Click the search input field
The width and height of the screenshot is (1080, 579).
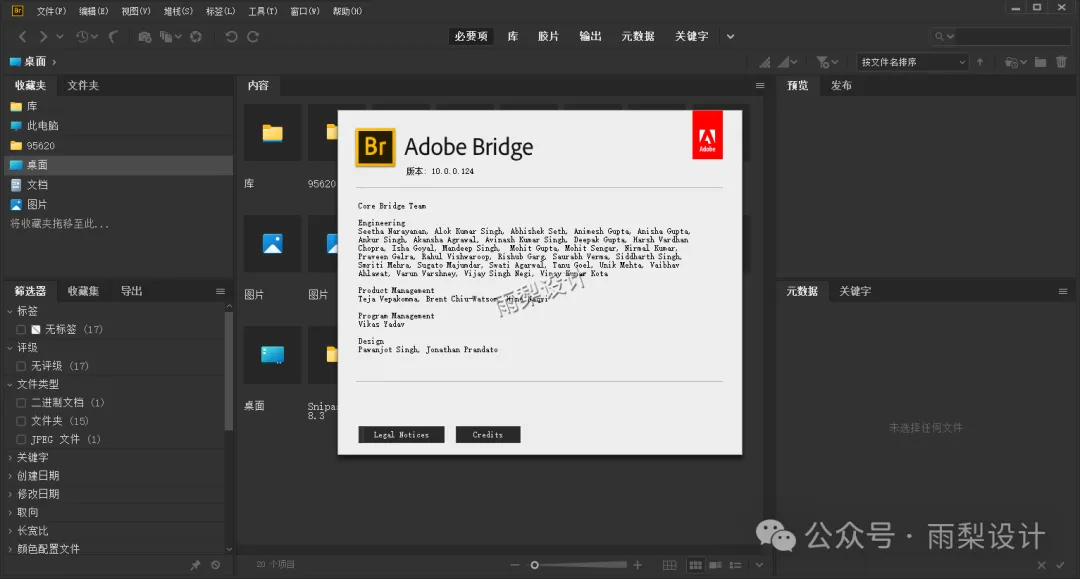click(1012, 36)
